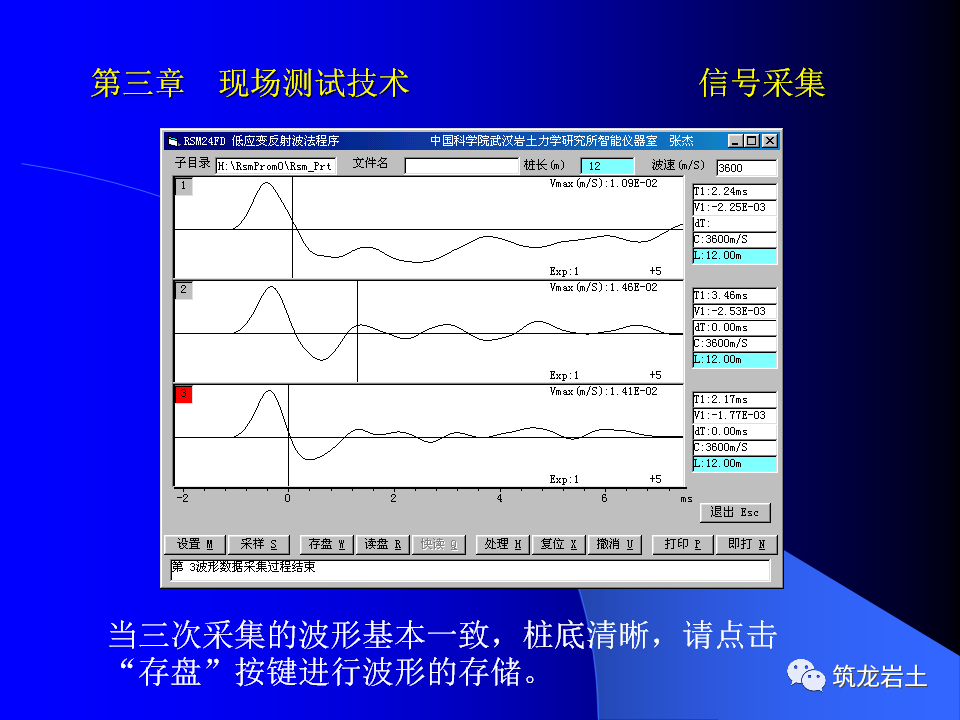Start sampling with 采样 S button
The image size is (960, 720).
258,544
